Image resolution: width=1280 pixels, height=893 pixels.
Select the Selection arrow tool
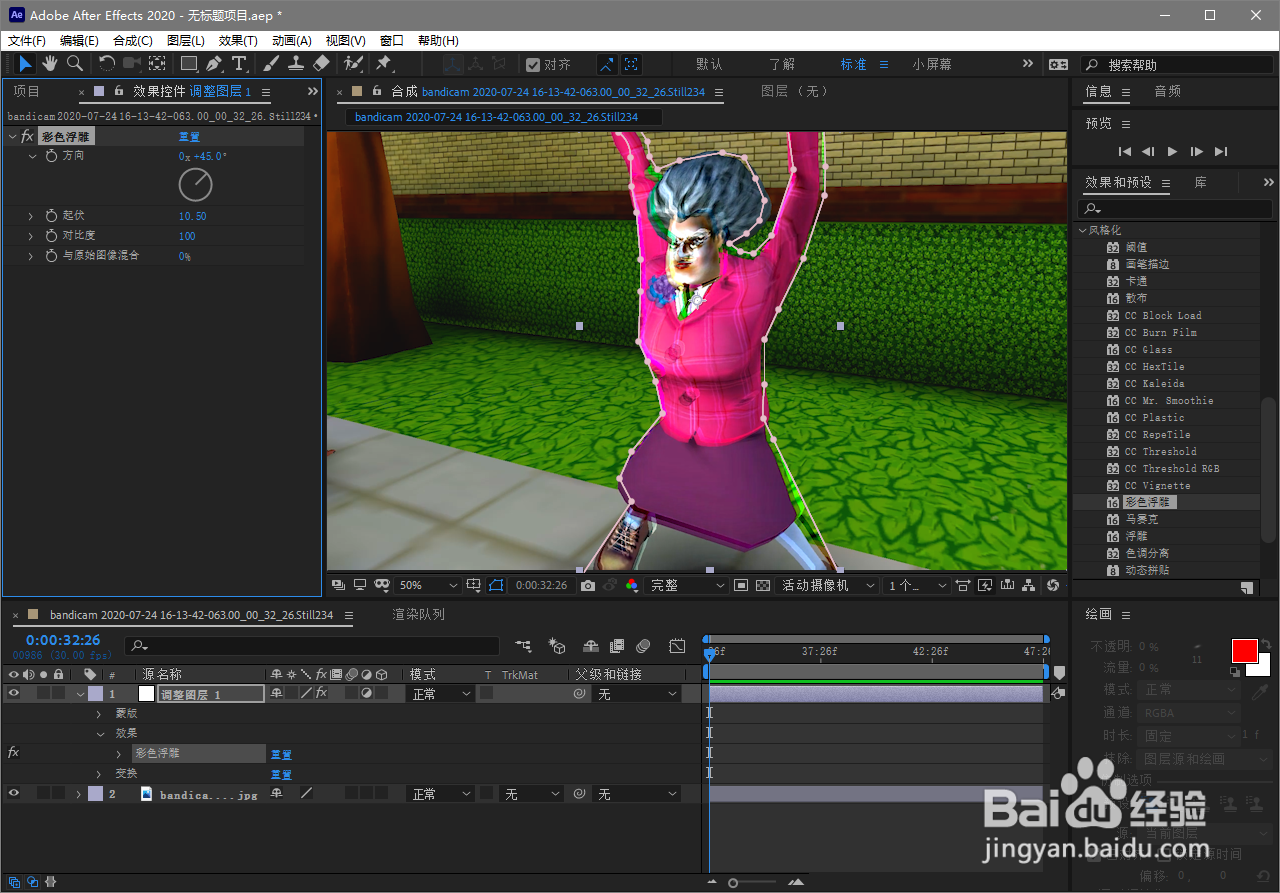25,64
